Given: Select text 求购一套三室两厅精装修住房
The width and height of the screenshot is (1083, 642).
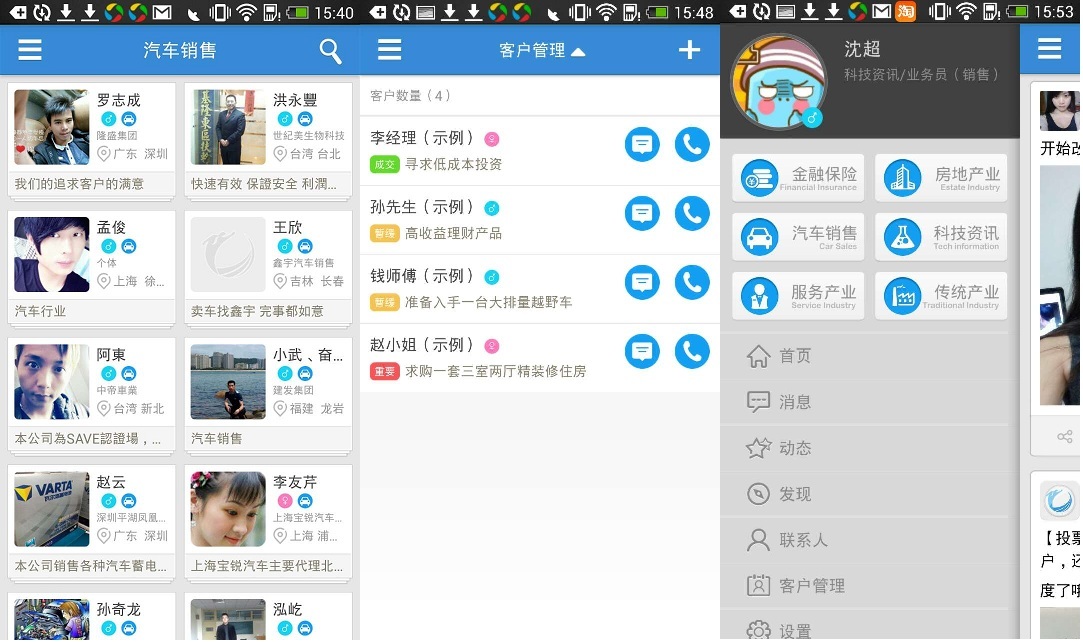Looking at the screenshot, I should point(495,371).
